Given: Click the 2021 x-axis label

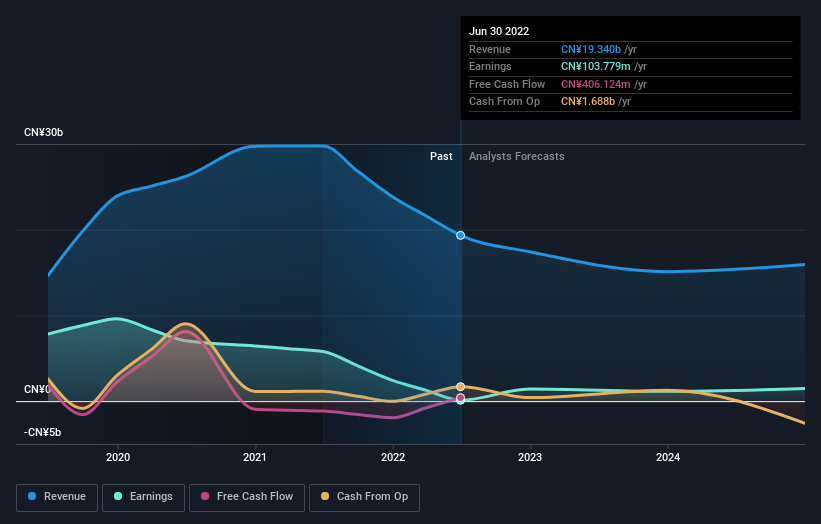Looking at the screenshot, I should (x=255, y=457).
